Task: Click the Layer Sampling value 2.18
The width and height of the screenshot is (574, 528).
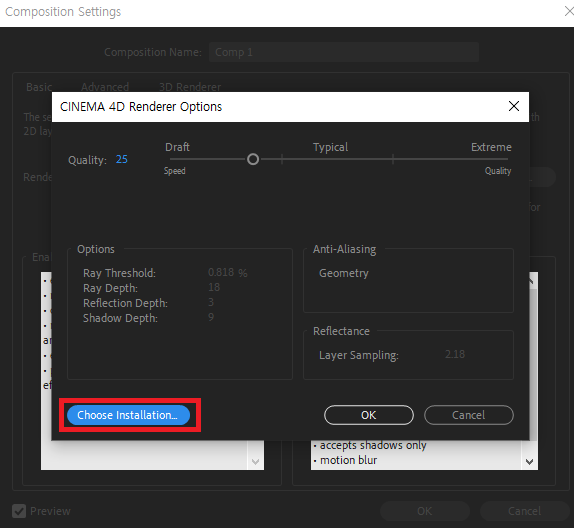Action: click(x=455, y=354)
